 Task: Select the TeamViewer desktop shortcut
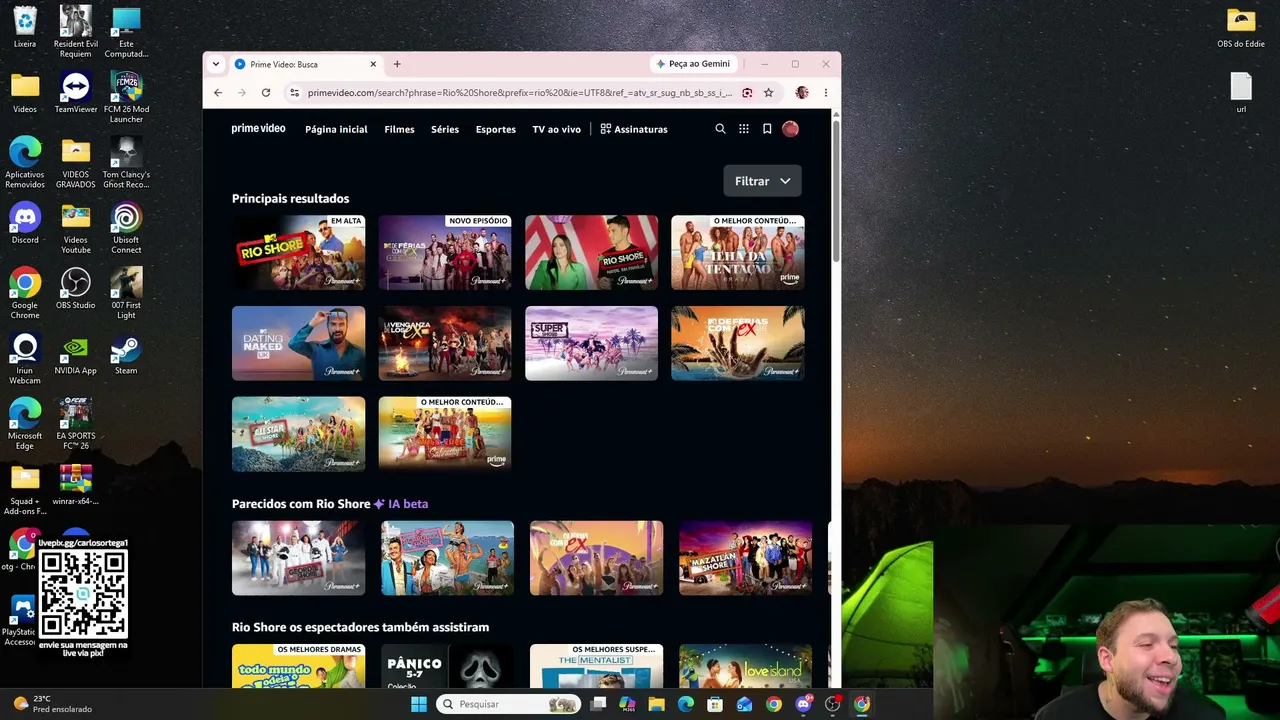pos(76,93)
